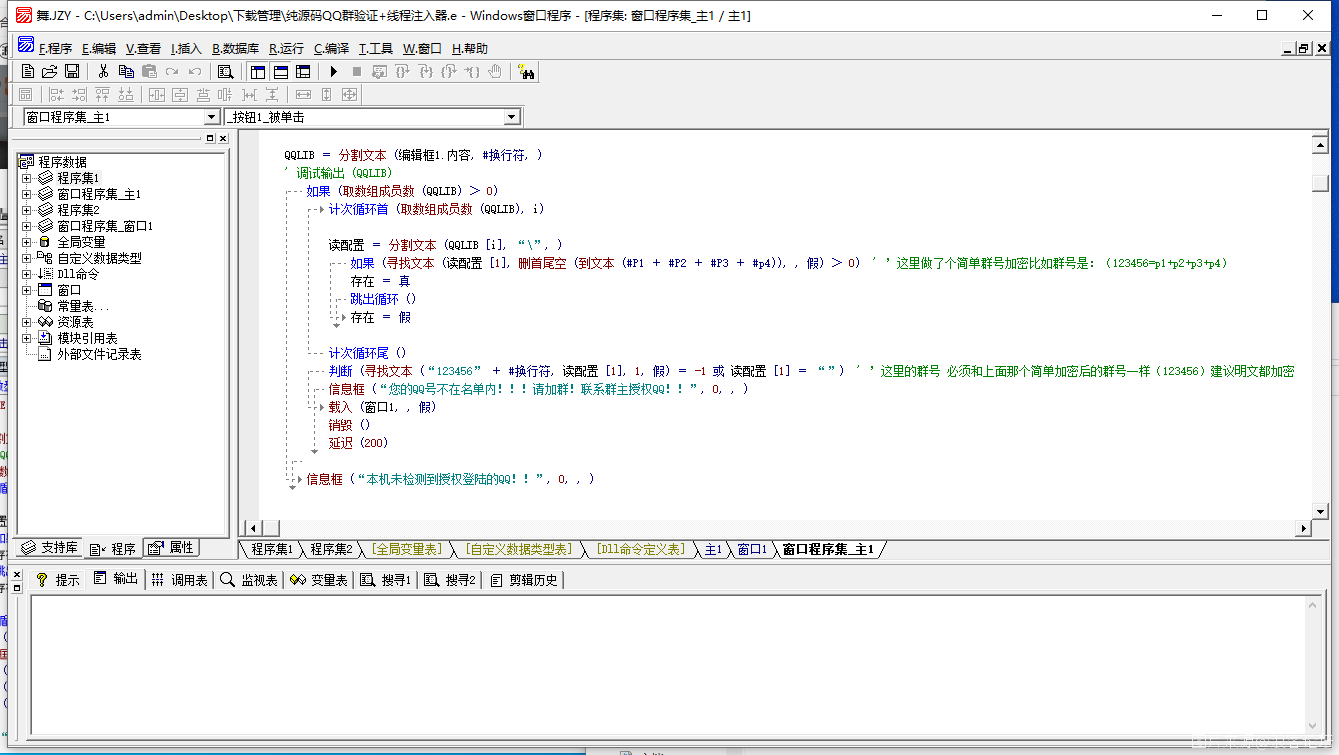The width and height of the screenshot is (1339, 755).
Task: Expand the 自定义数据类型 tree node
Action: tap(27, 258)
